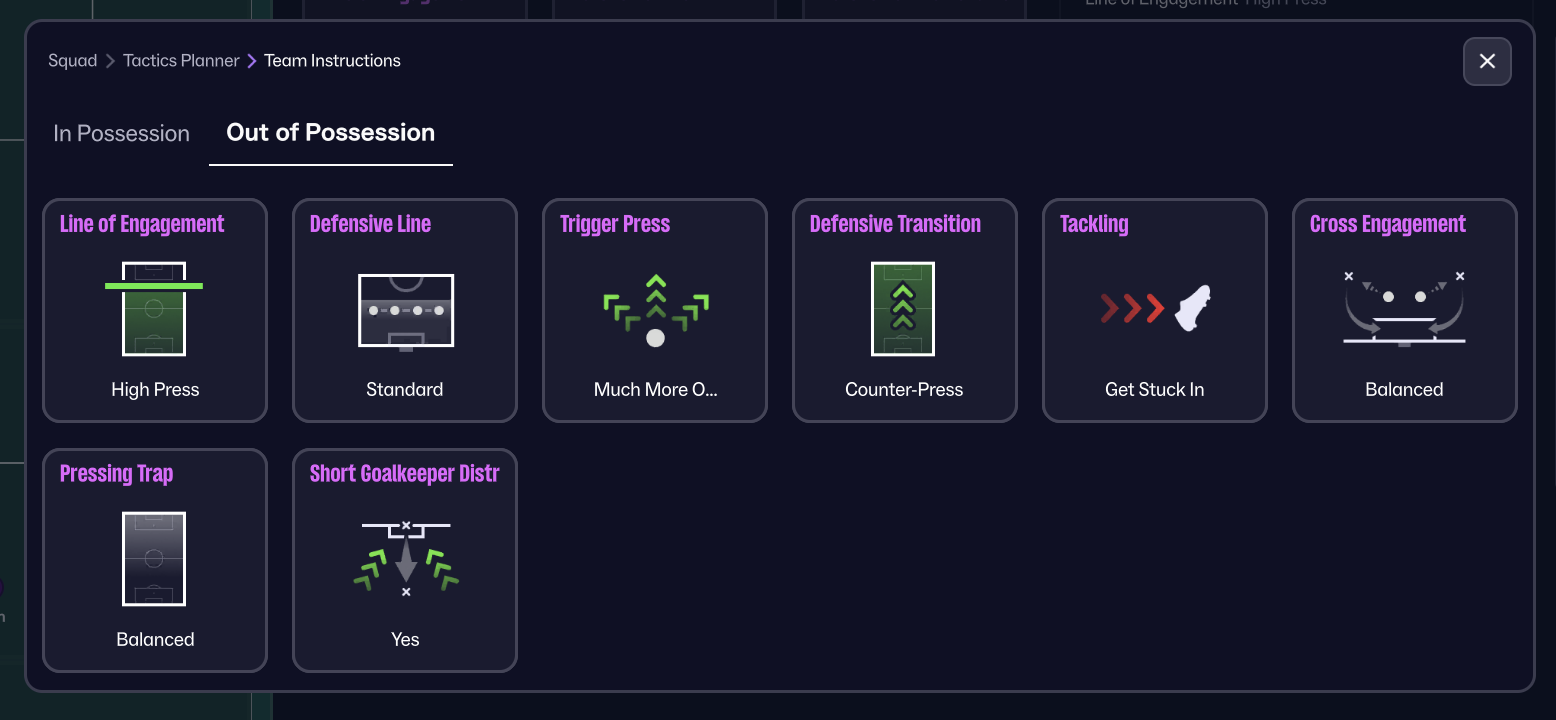
Task: Go to Squad in the breadcrumb
Action: [x=73, y=61]
